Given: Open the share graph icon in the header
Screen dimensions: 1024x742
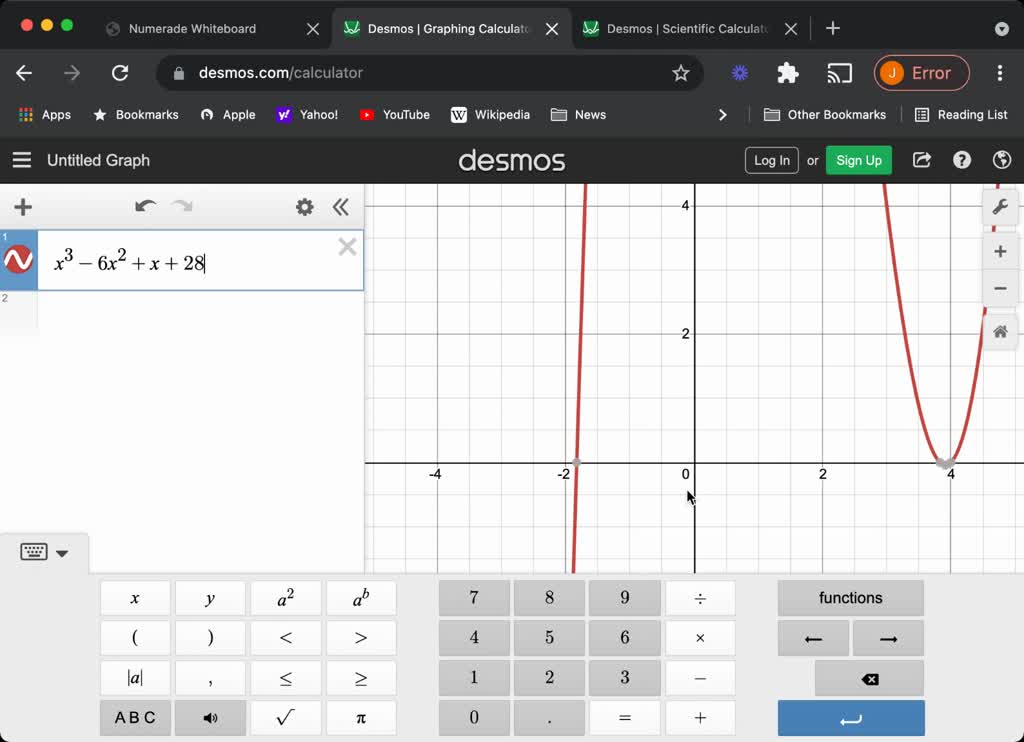Looking at the screenshot, I should [x=921, y=160].
